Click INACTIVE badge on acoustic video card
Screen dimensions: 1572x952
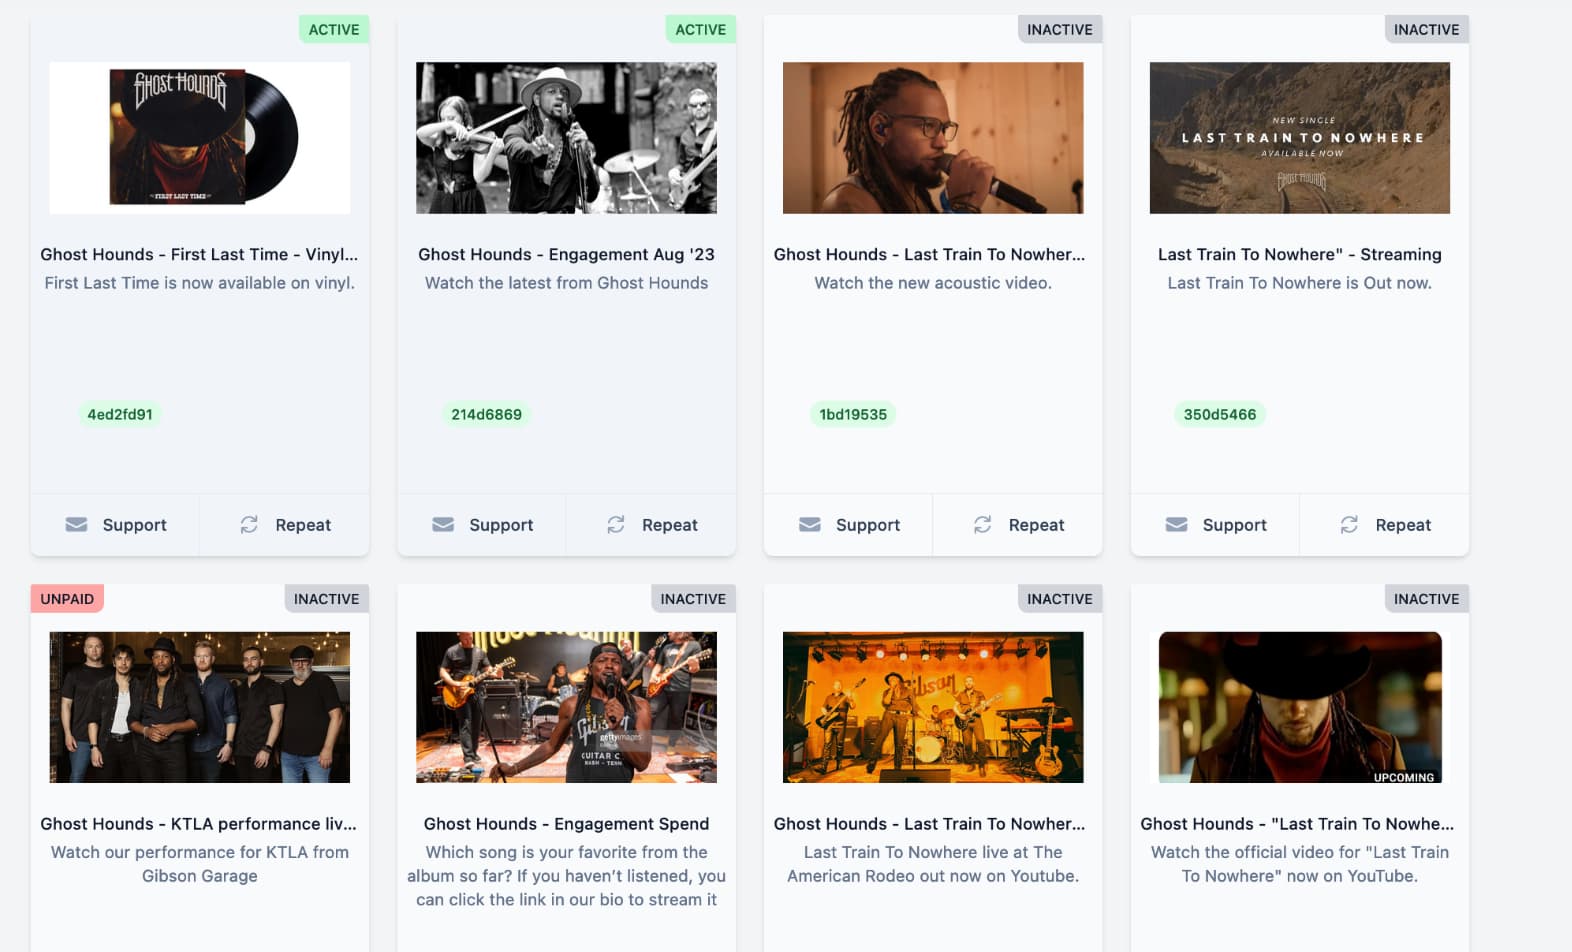click(1060, 30)
